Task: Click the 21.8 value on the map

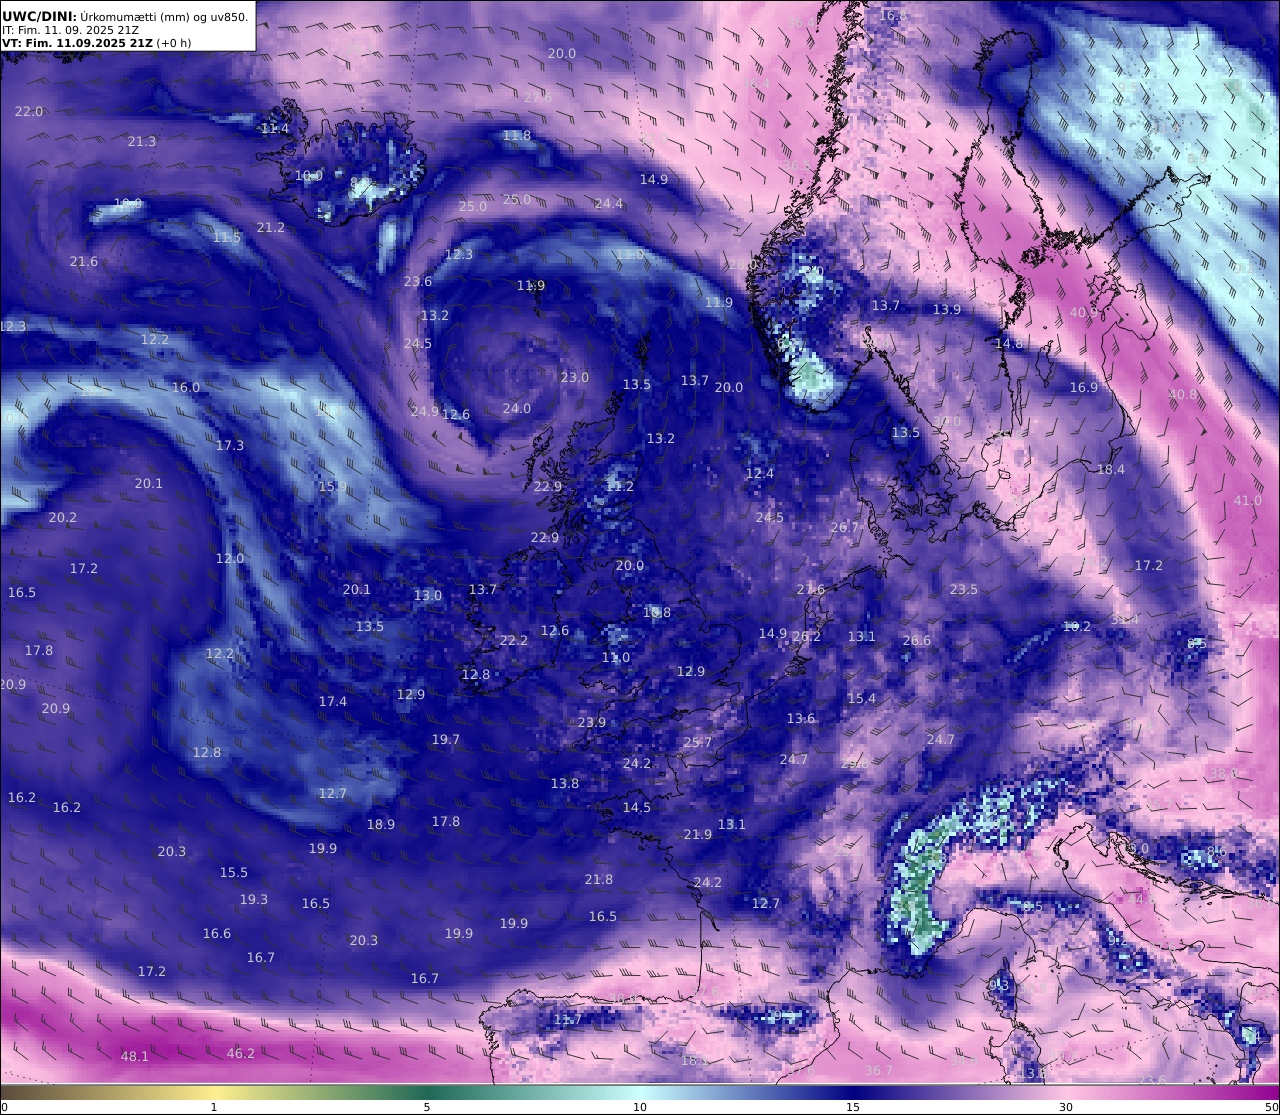Action: 599,879
